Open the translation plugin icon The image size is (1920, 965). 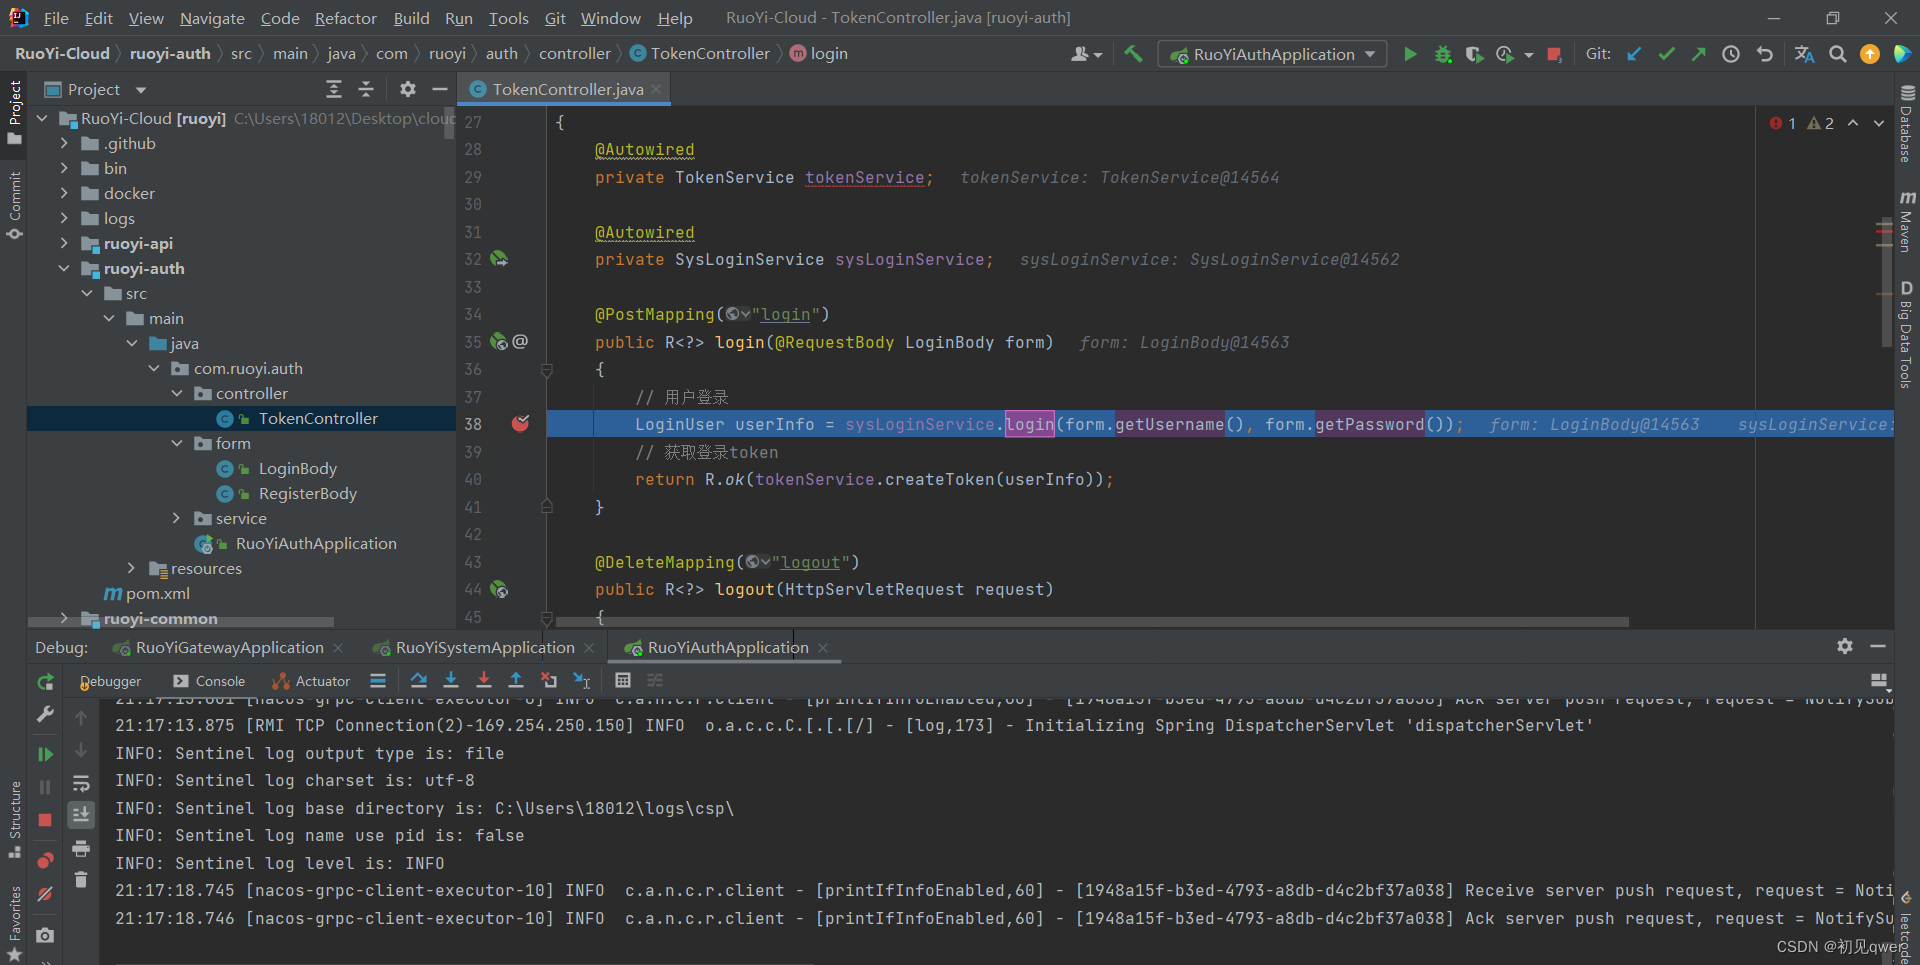coord(1804,54)
